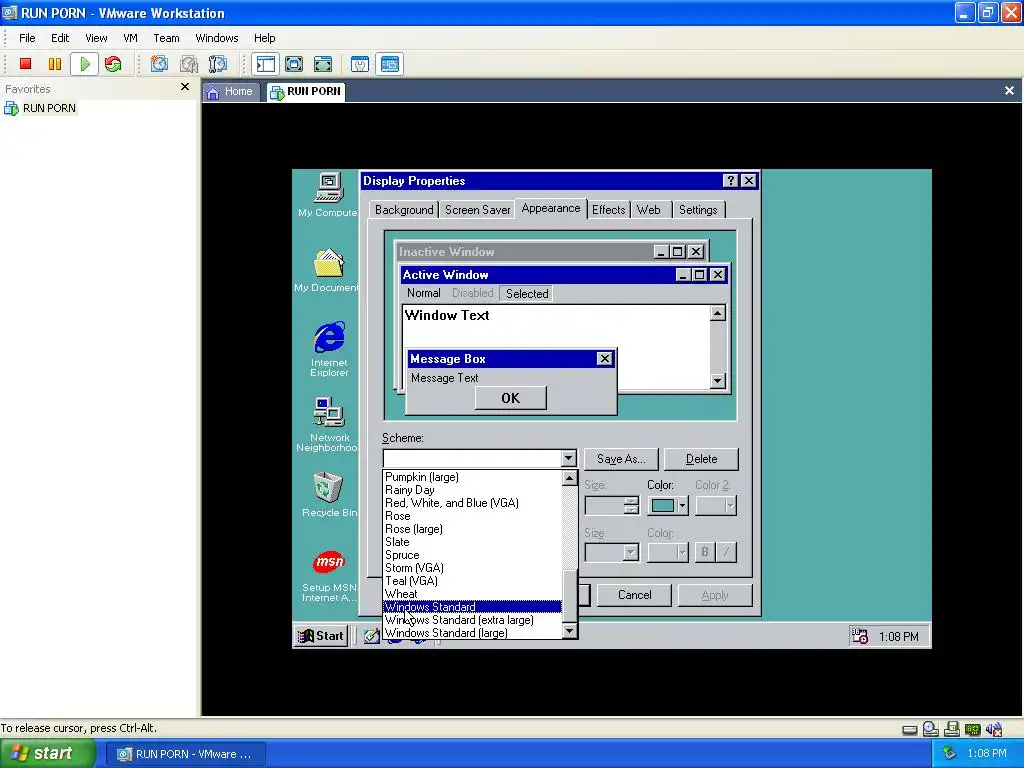This screenshot has width=1024, height=768.
Task: Open the File menu
Action: pos(27,38)
